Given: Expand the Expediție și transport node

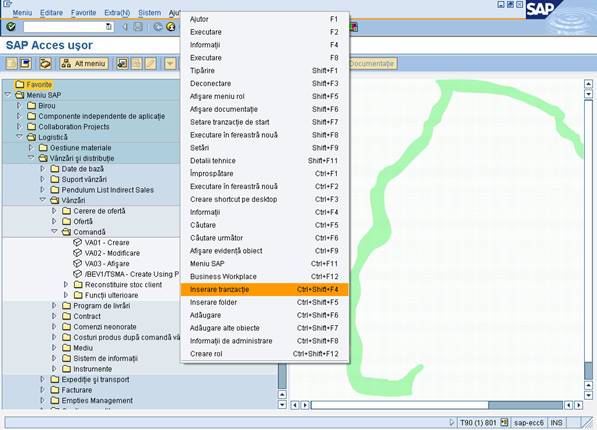Looking at the screenshot, I should 43,379.
